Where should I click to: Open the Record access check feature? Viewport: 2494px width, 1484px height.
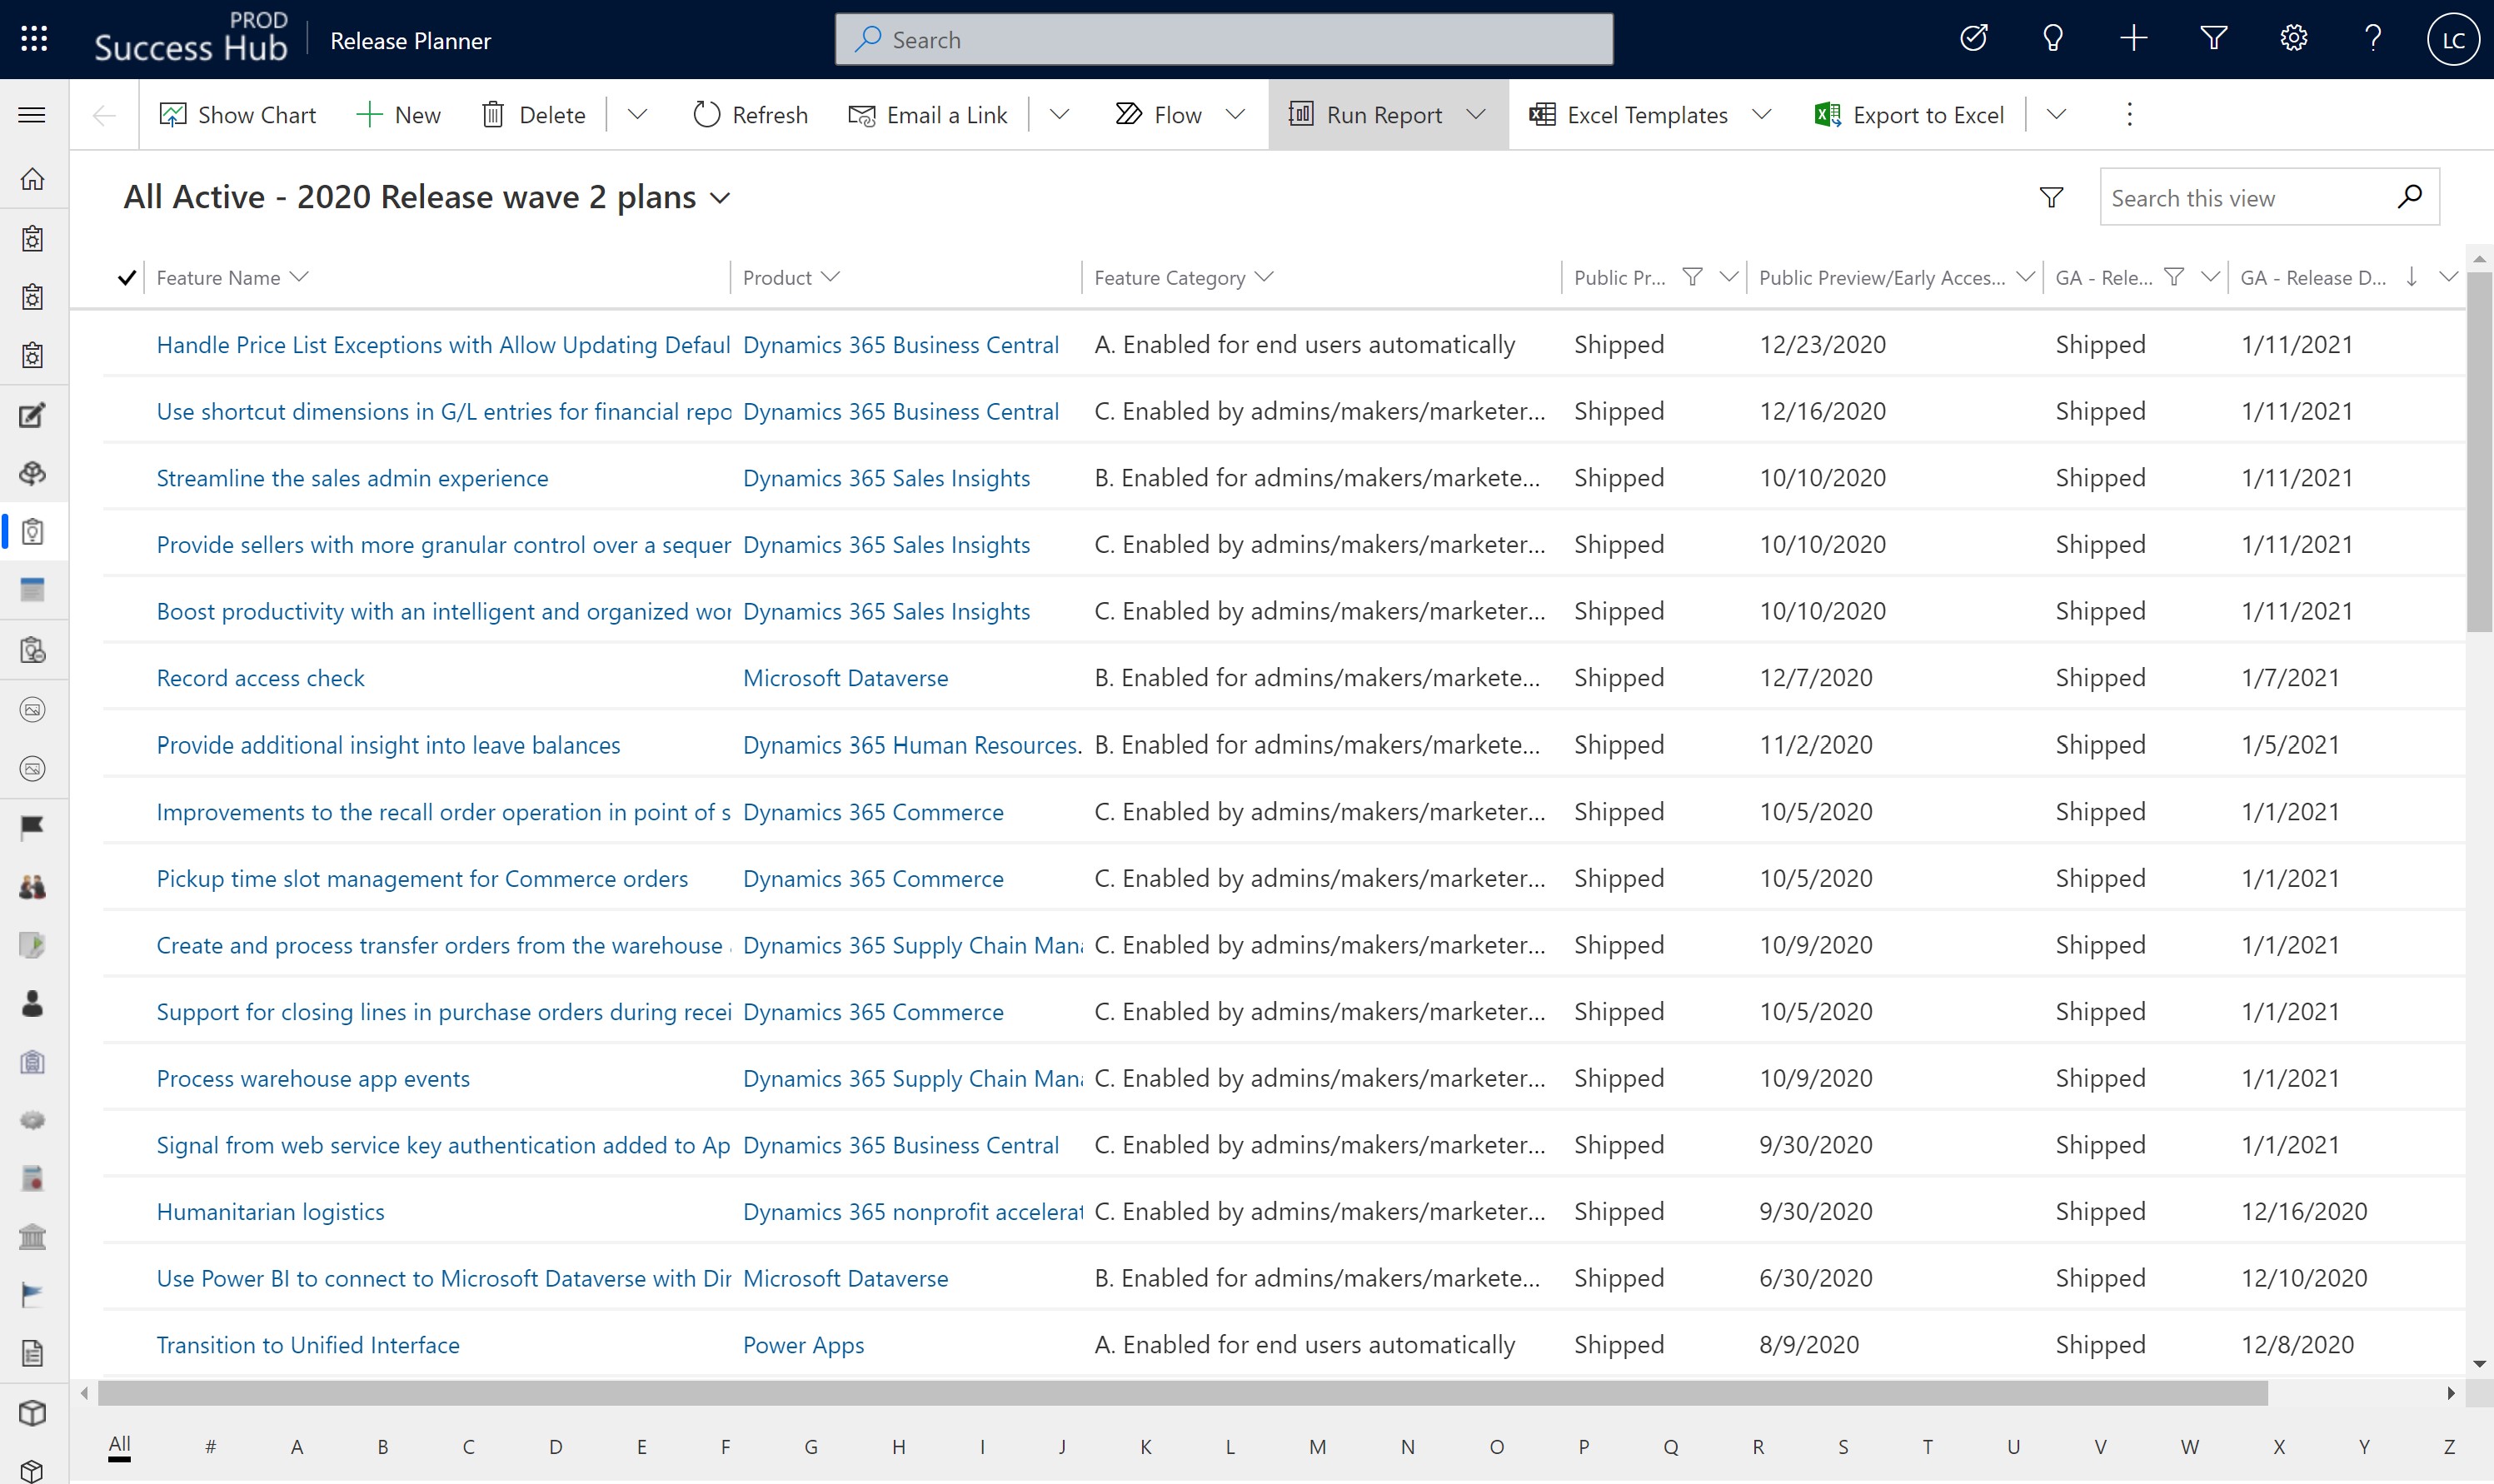pos(260,677)
